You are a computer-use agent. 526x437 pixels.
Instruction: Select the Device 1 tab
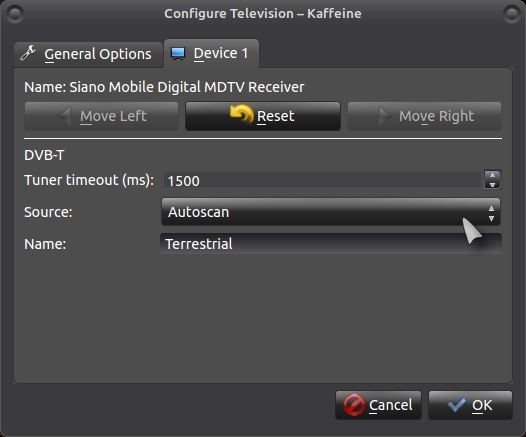[211, 54]
